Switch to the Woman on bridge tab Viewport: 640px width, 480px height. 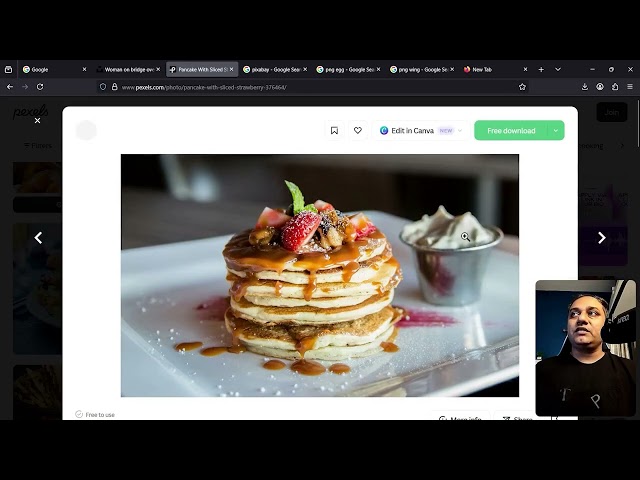pyautogui.click(x=128, y=70)
